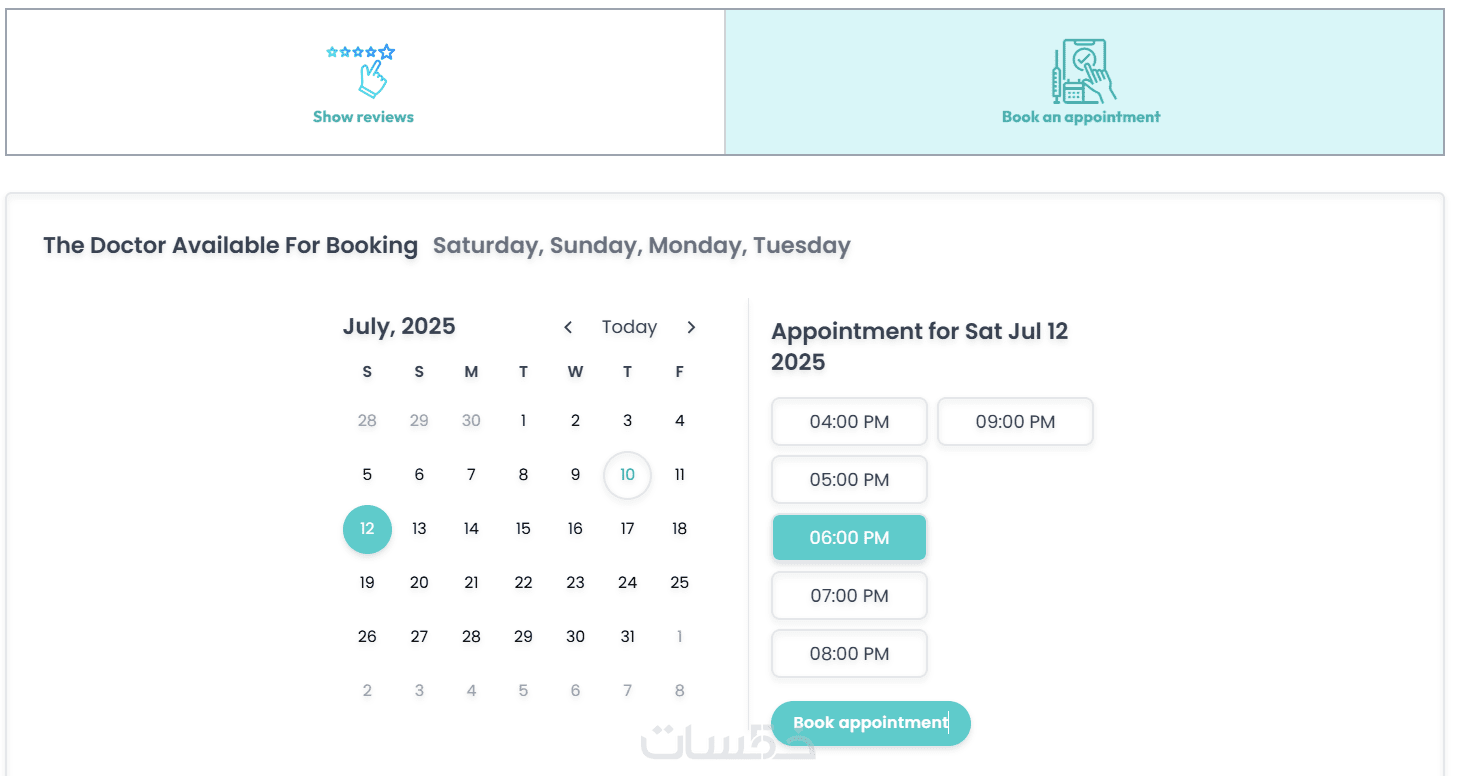Image resolution: width=1457 pixels, height=776 pixels.
Task: Pick today's date, July 10
Action: coord(627,475)
